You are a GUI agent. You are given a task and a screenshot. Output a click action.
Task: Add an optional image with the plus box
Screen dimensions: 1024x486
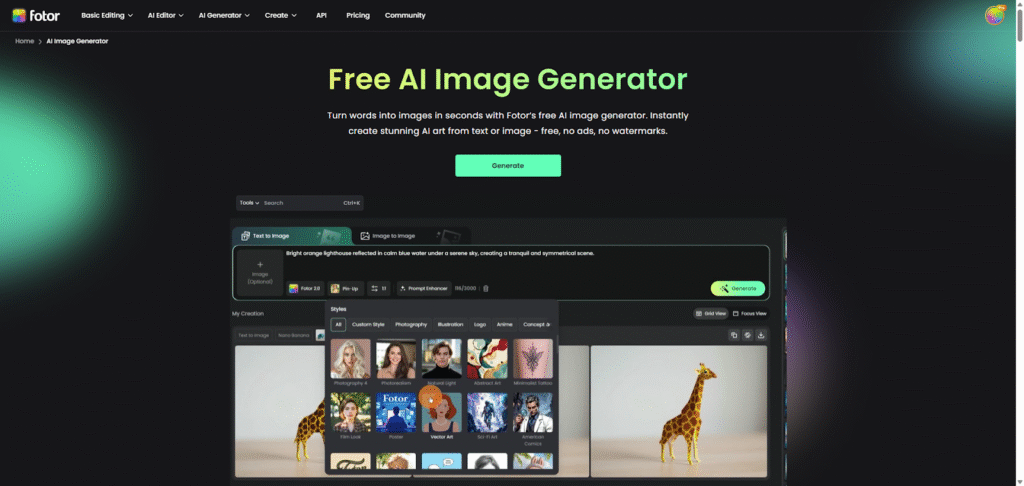pyautogui.click(x=259, y=272)
